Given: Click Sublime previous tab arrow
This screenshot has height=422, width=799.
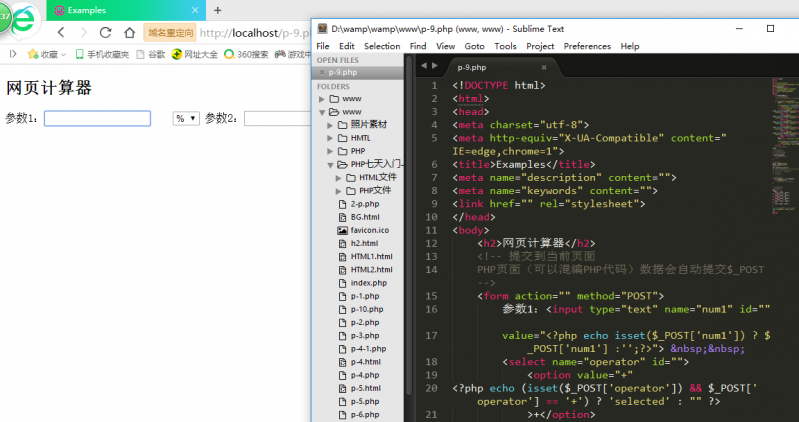Looking at the screenshot, I should 422,65.
